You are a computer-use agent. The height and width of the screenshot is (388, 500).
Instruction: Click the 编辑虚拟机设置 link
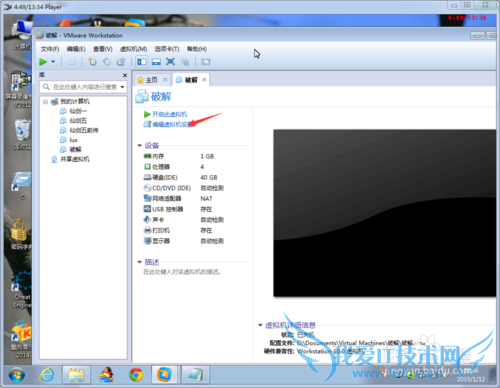point(173,124)
